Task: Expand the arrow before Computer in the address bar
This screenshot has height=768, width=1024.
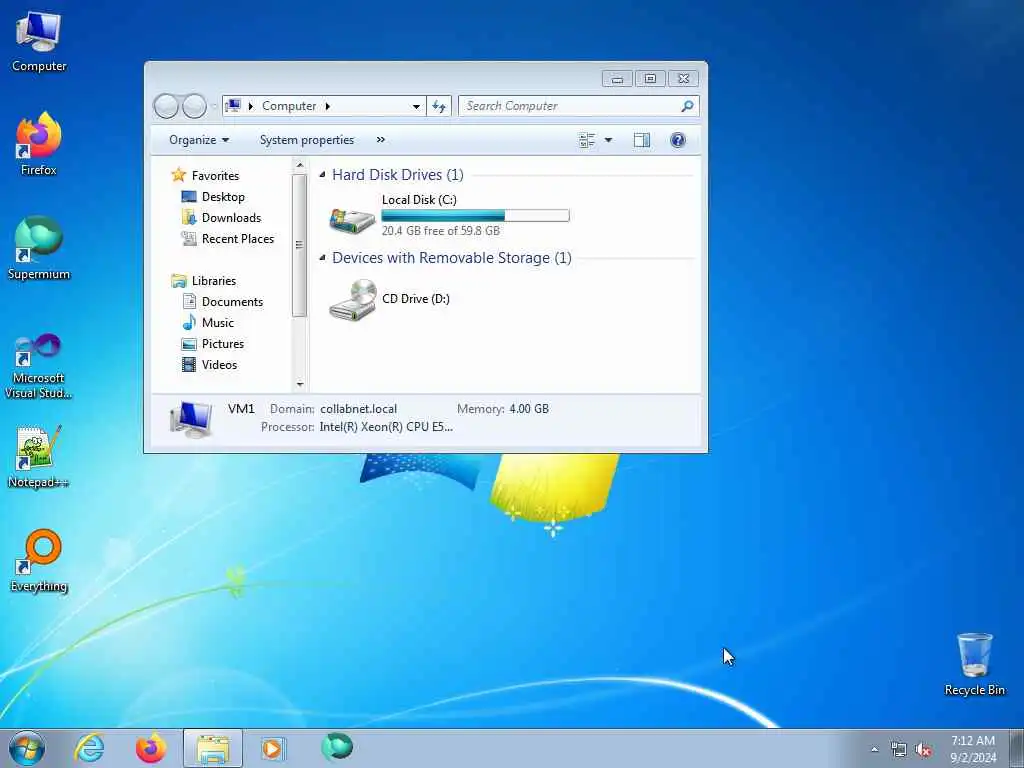Action: [251, 106]
